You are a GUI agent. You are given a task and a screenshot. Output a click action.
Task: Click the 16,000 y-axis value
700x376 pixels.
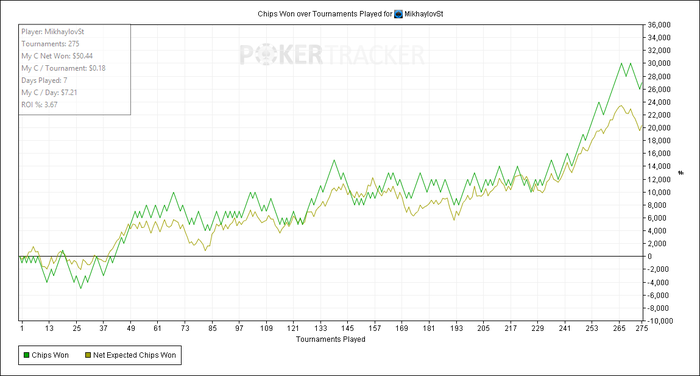pyautogui.click(x=659, y=154)
